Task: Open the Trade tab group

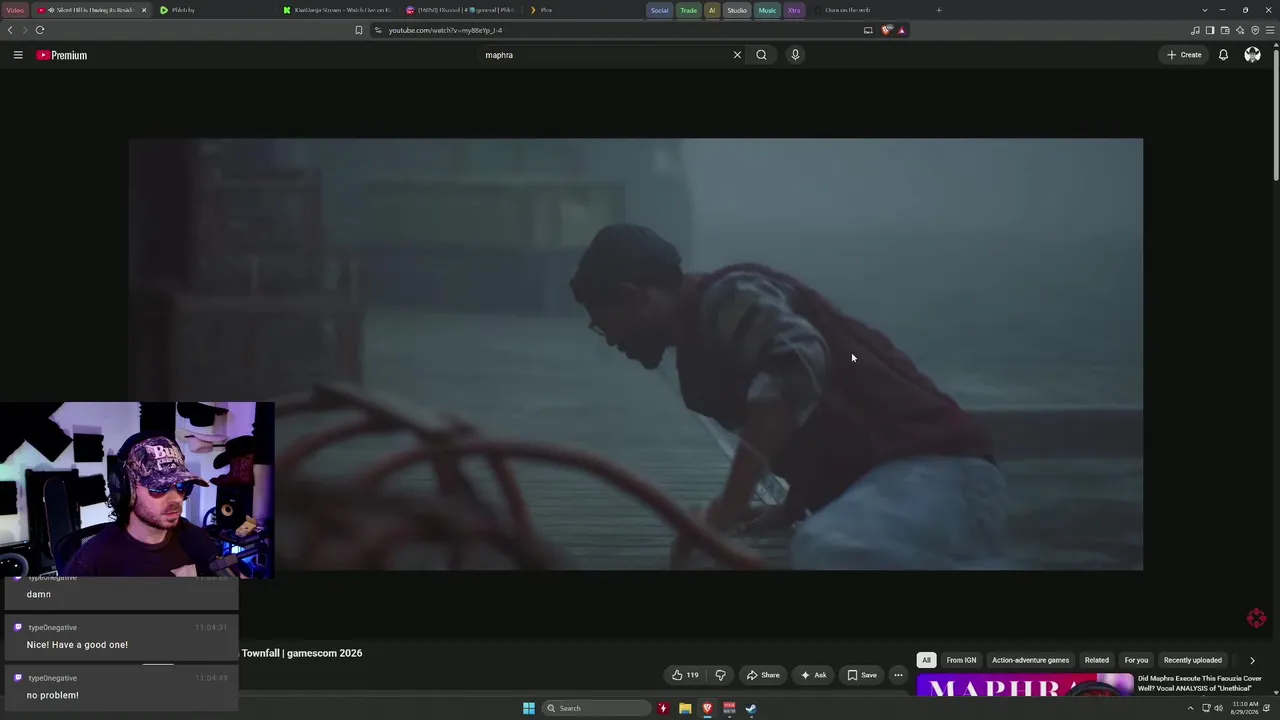Action: [688, 10]
